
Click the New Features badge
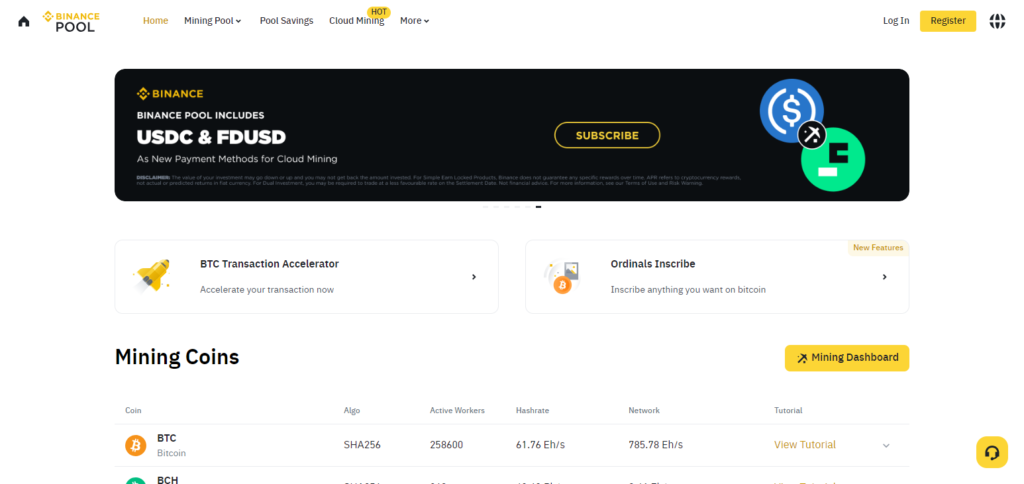[878, 248]
